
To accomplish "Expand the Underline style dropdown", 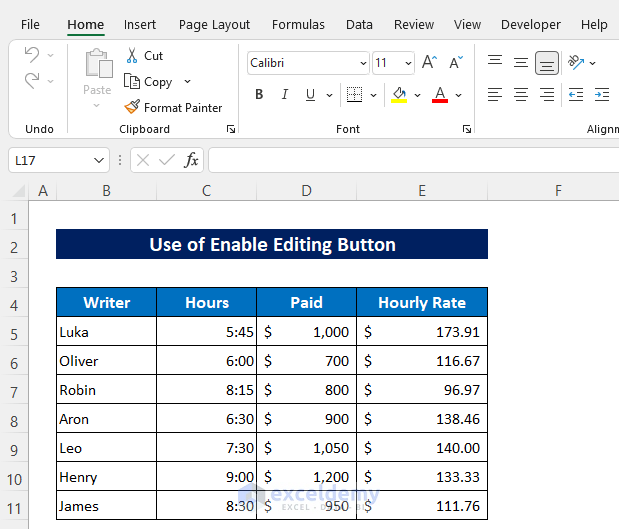I will (329, 95).
